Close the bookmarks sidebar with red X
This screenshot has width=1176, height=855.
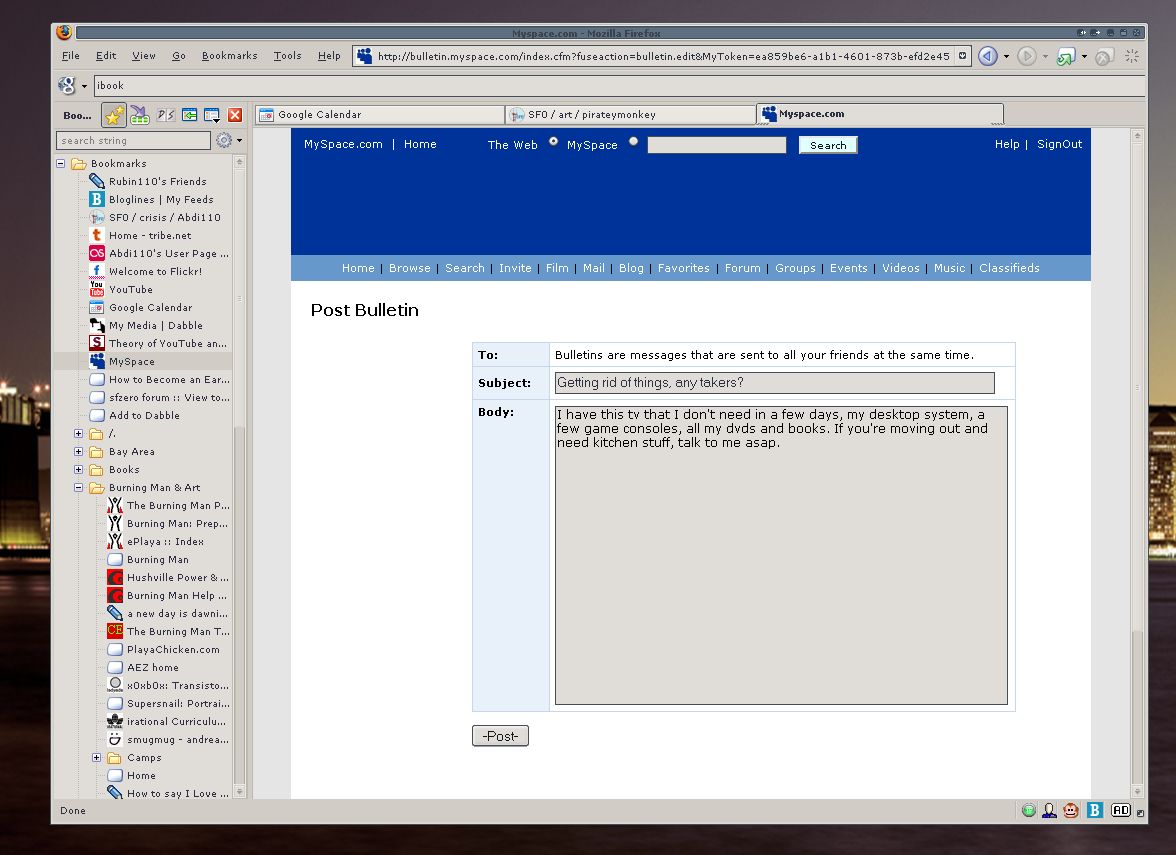click(x=235, y=115)
